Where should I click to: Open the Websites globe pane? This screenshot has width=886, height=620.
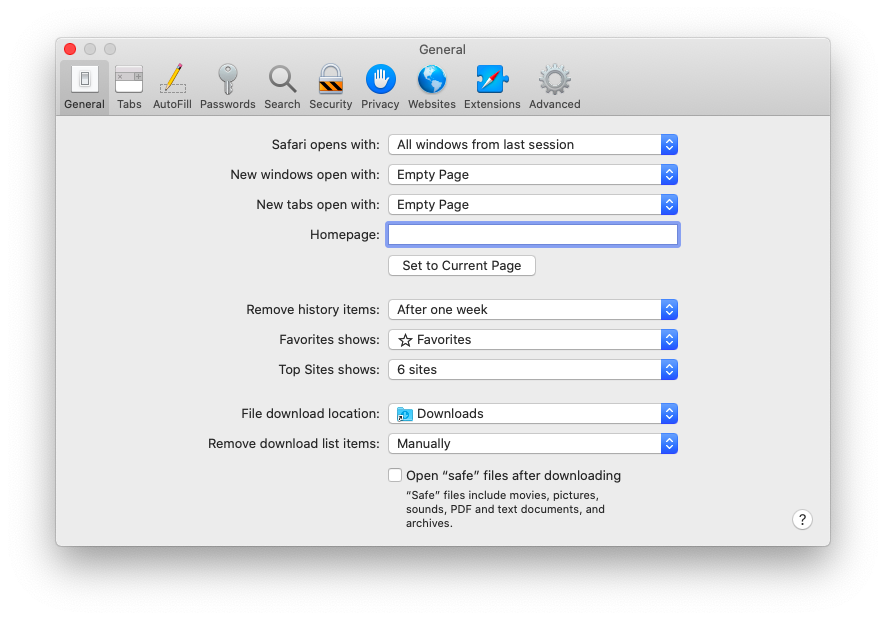tap(432, 87)
